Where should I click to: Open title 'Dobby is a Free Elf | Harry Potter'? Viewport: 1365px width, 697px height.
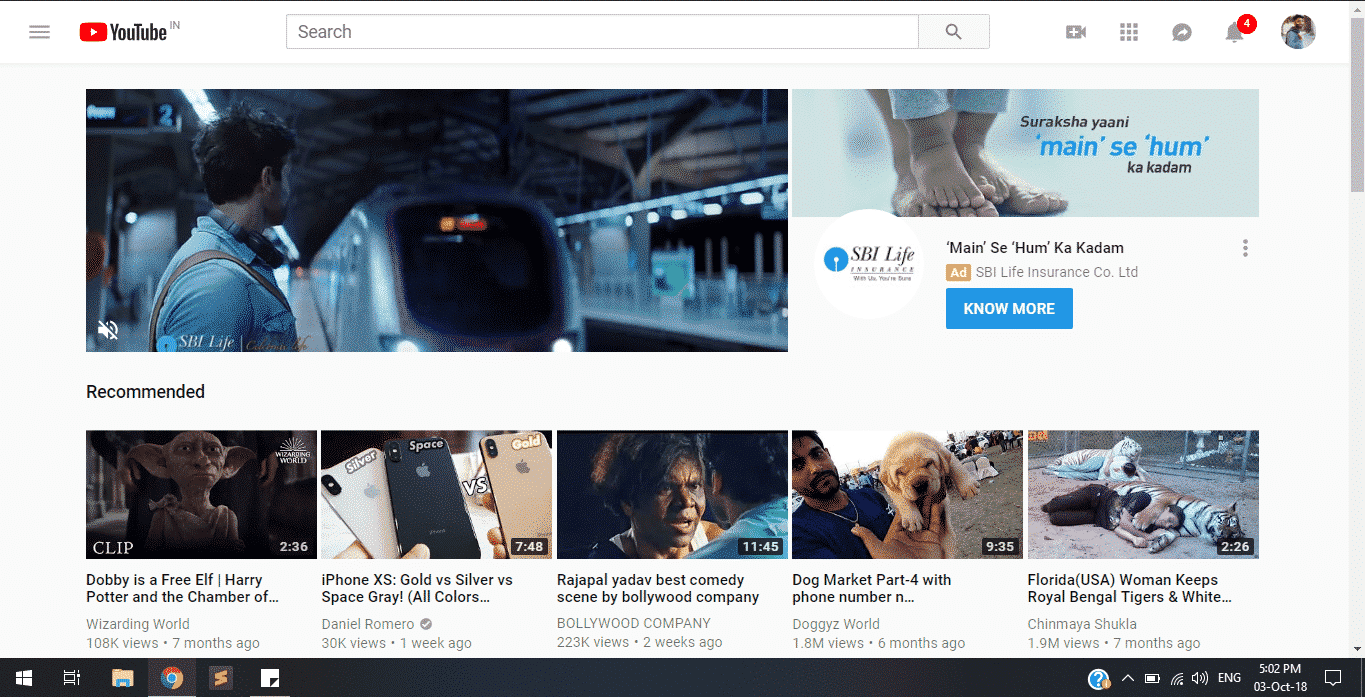[182, 588]
